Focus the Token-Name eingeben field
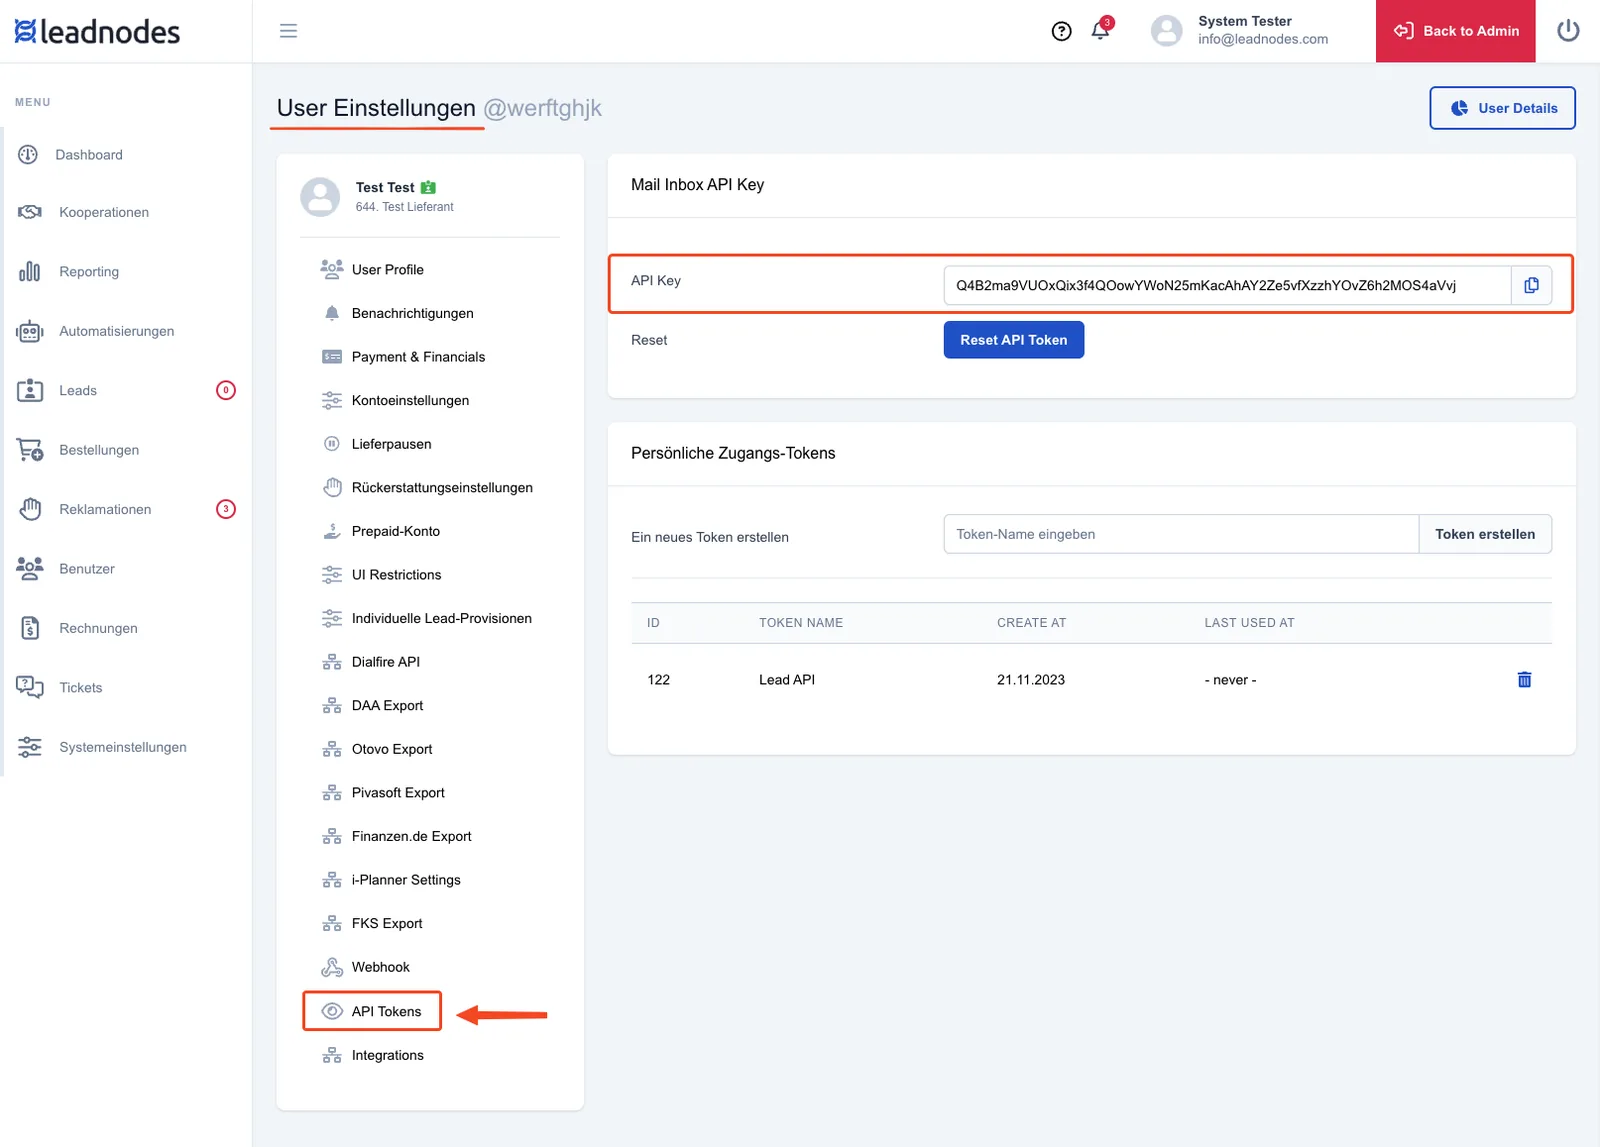Viewport: 1600px width, 1147px height. 1181,534
